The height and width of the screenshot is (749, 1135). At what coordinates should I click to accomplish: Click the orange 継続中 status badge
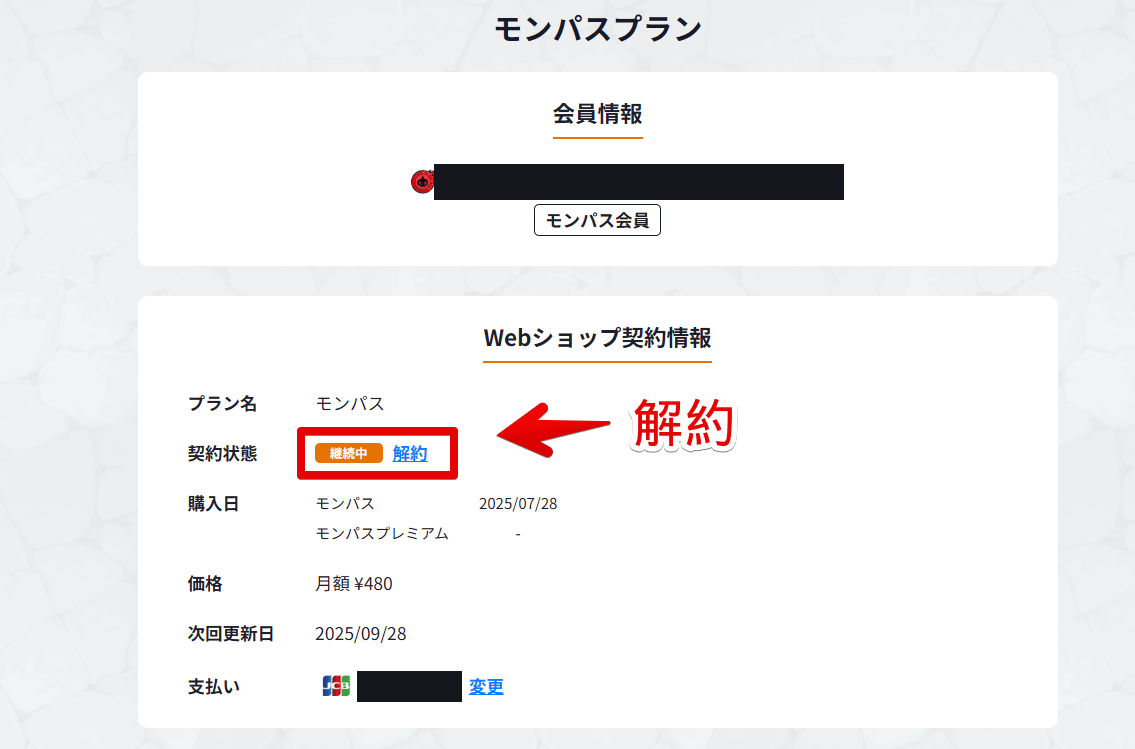(349, 454)
